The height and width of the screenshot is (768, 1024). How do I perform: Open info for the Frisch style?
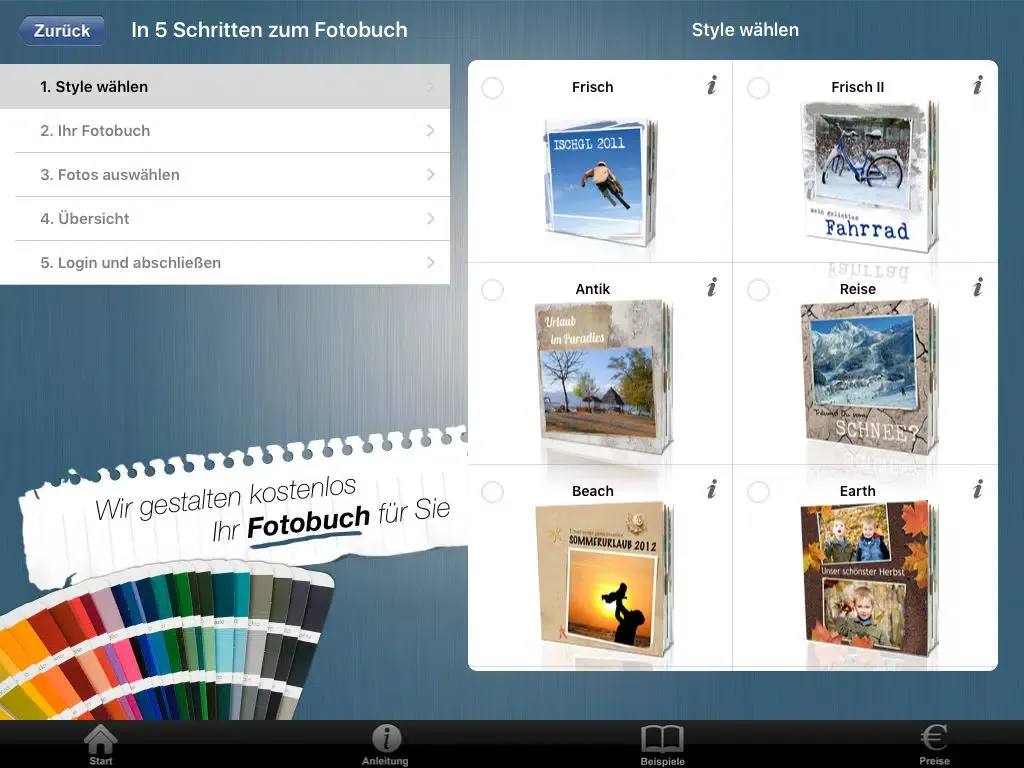point(712,86)
